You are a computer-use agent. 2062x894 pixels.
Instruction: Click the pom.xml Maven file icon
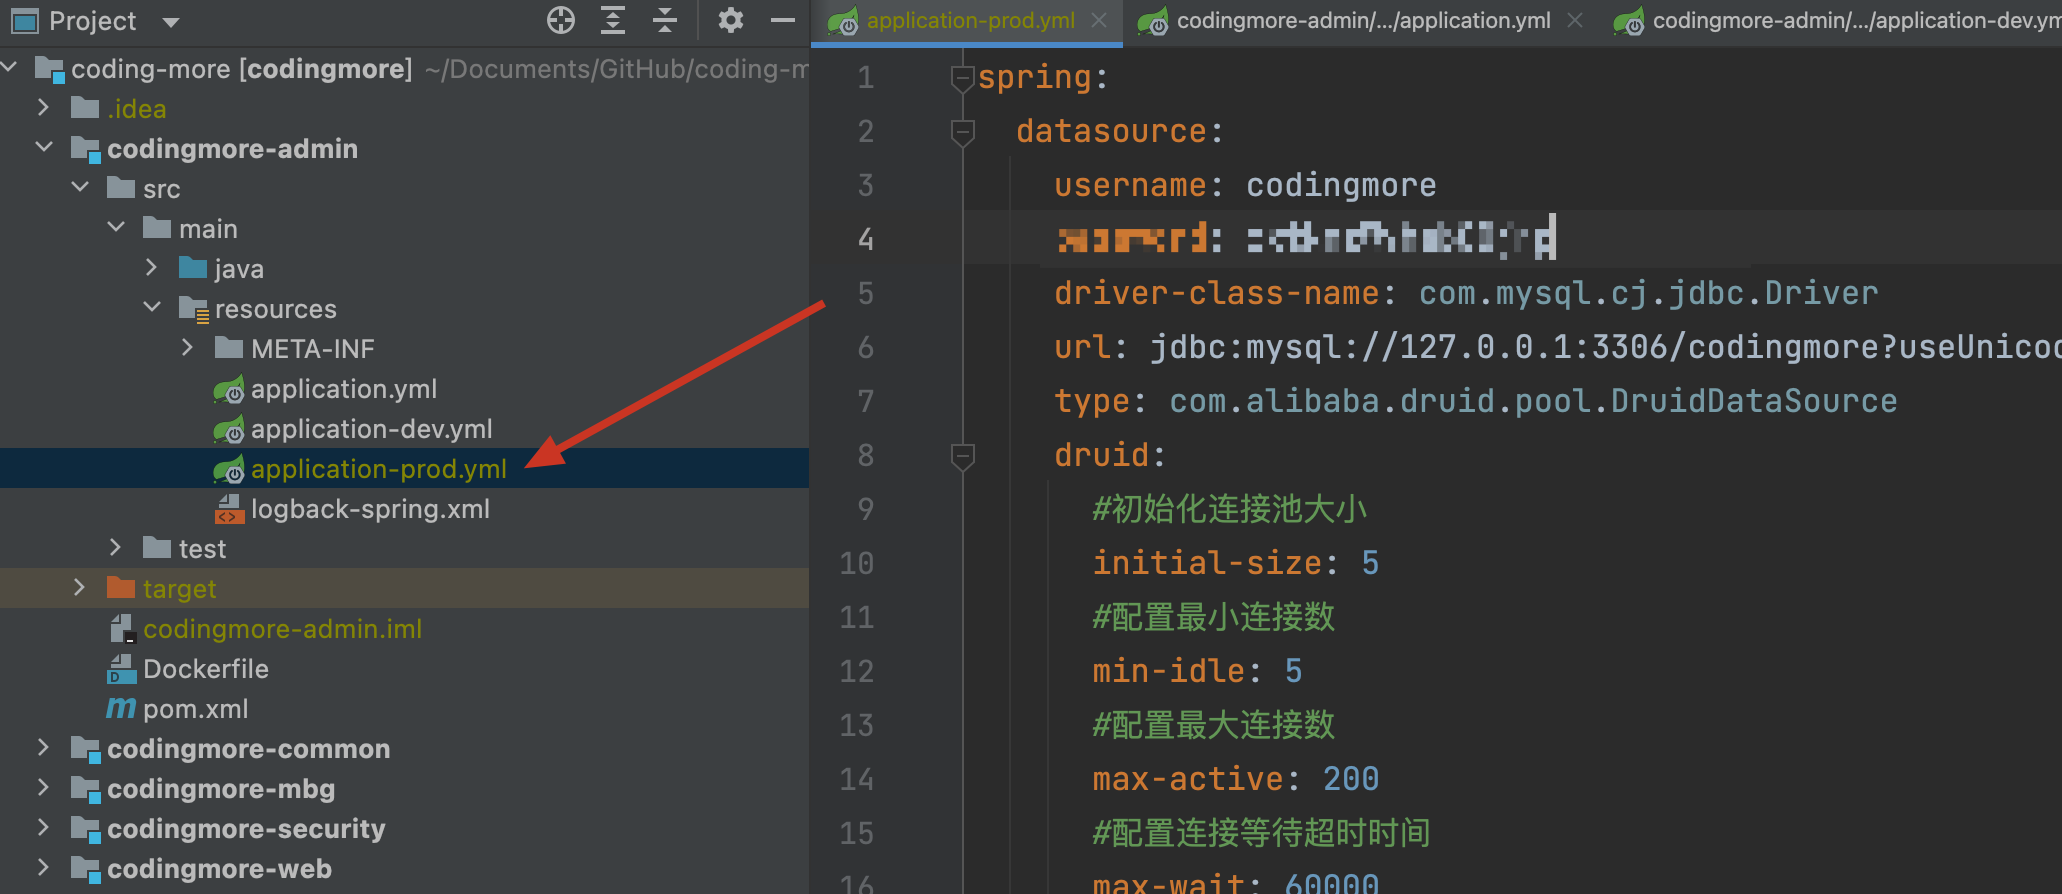coord(121,709)
